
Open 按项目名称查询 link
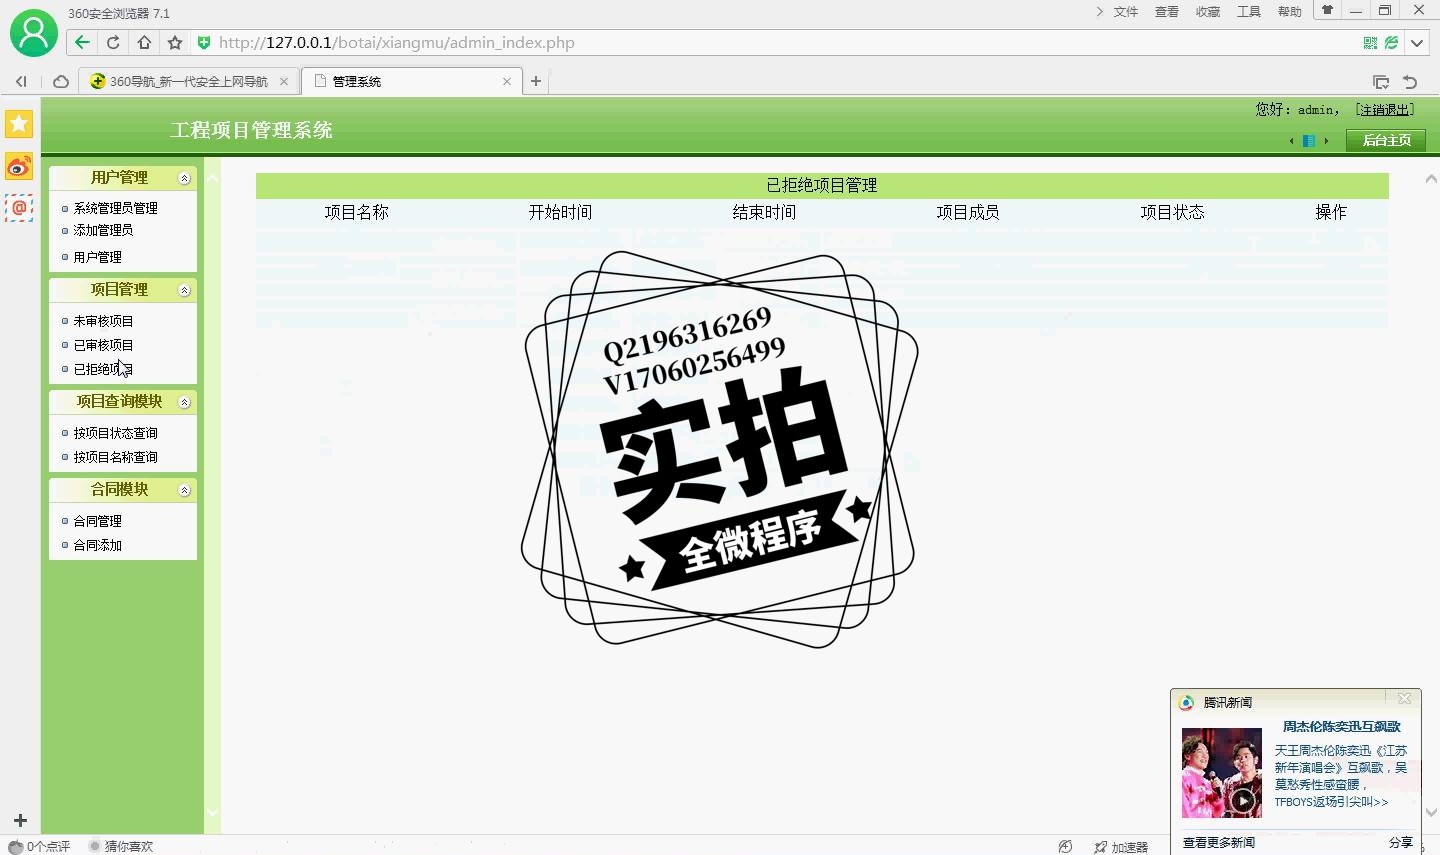115,457
